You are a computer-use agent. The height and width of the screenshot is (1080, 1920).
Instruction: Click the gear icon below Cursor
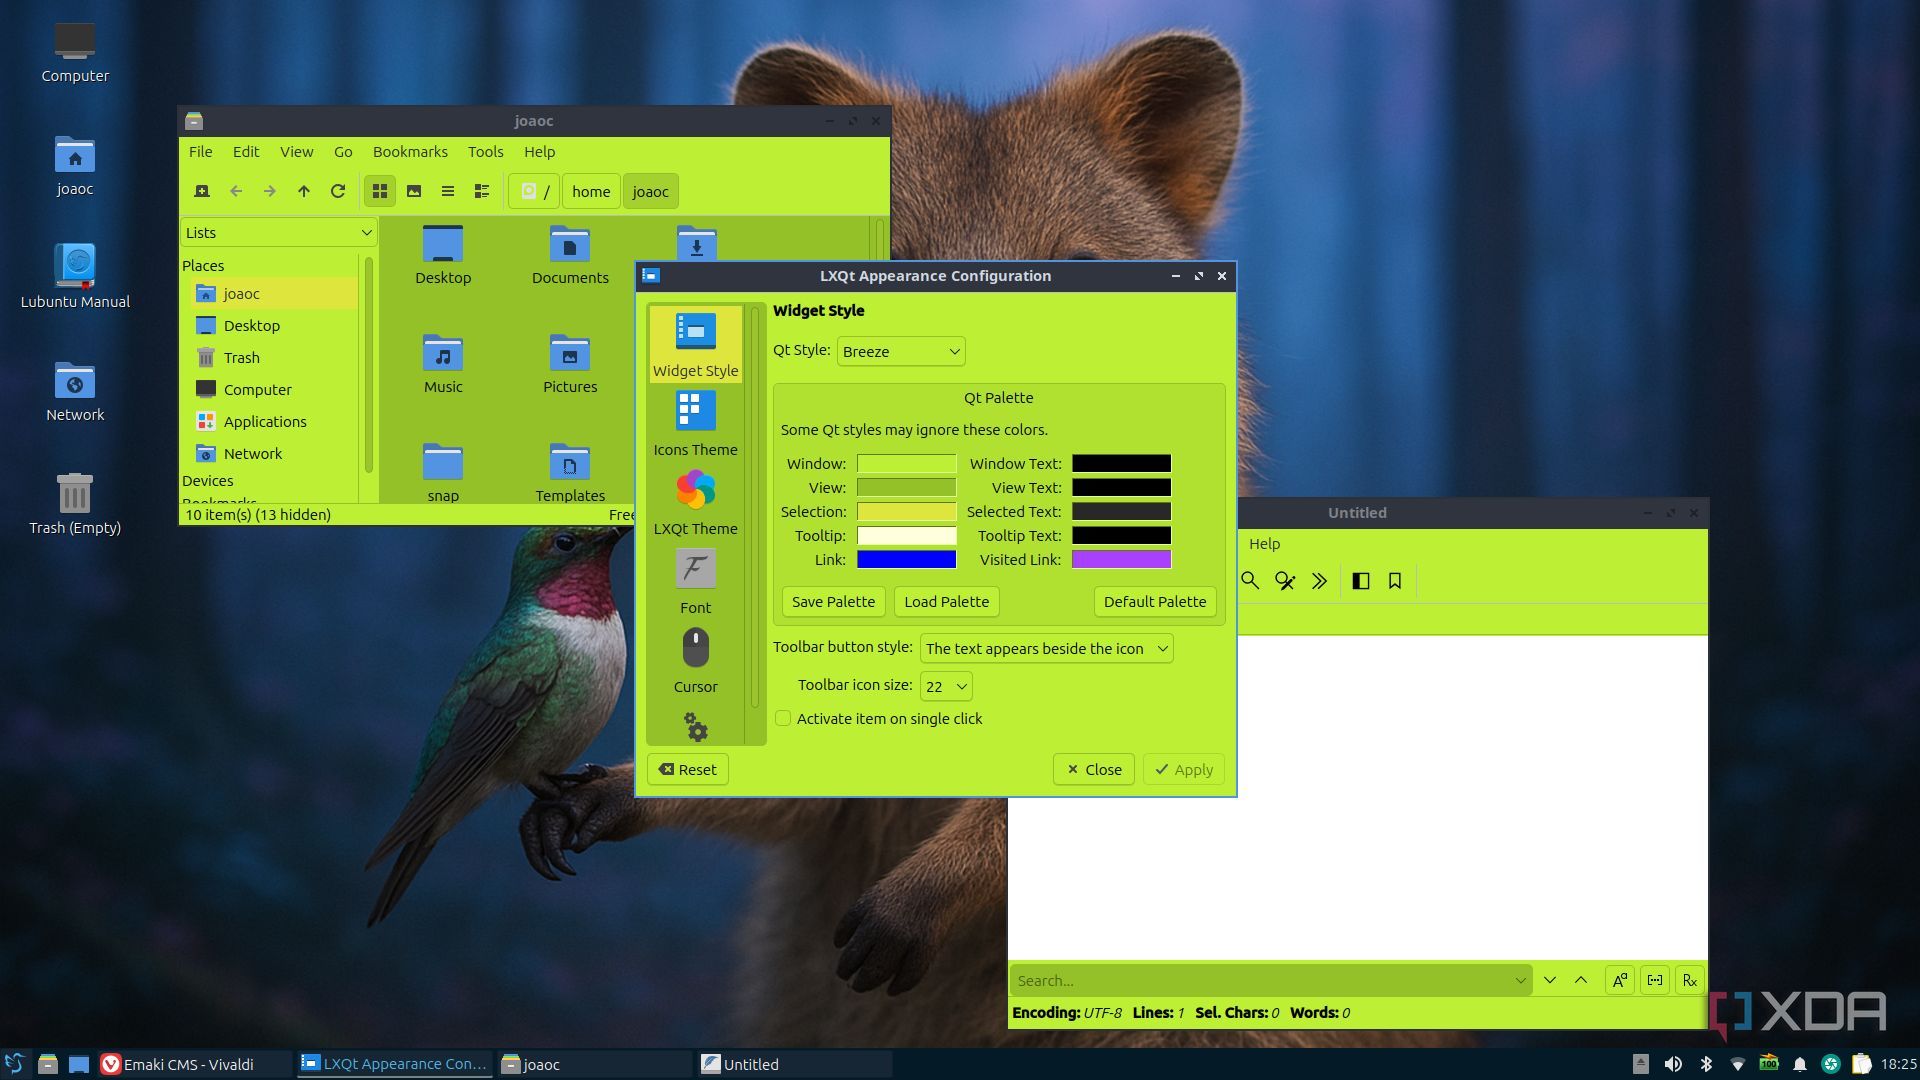(696, 727)
